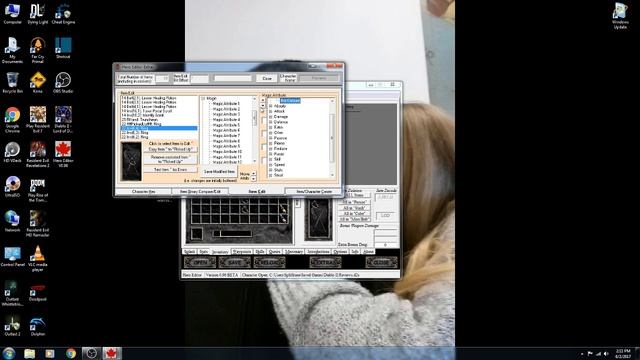Viewport: 640px width, 360px height.
Task: Click Move Attrib up arrow
Action: [253, 173]
